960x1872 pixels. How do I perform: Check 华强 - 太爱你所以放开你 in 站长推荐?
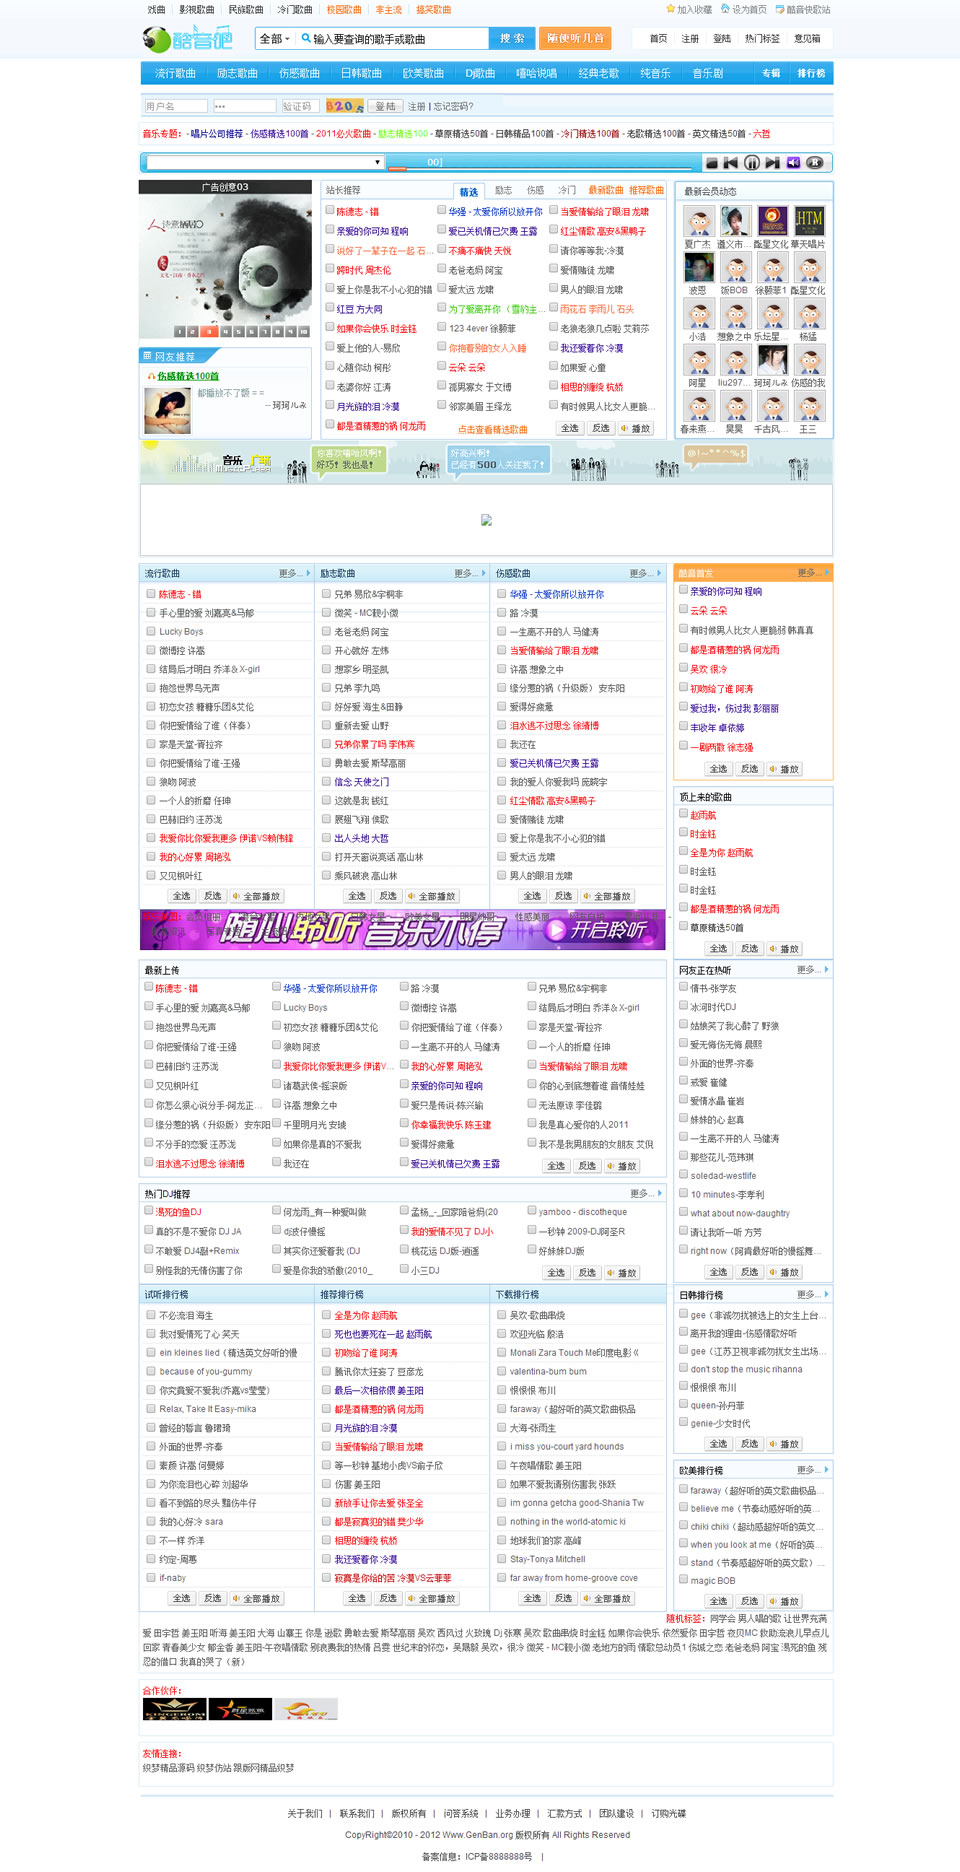442,210
